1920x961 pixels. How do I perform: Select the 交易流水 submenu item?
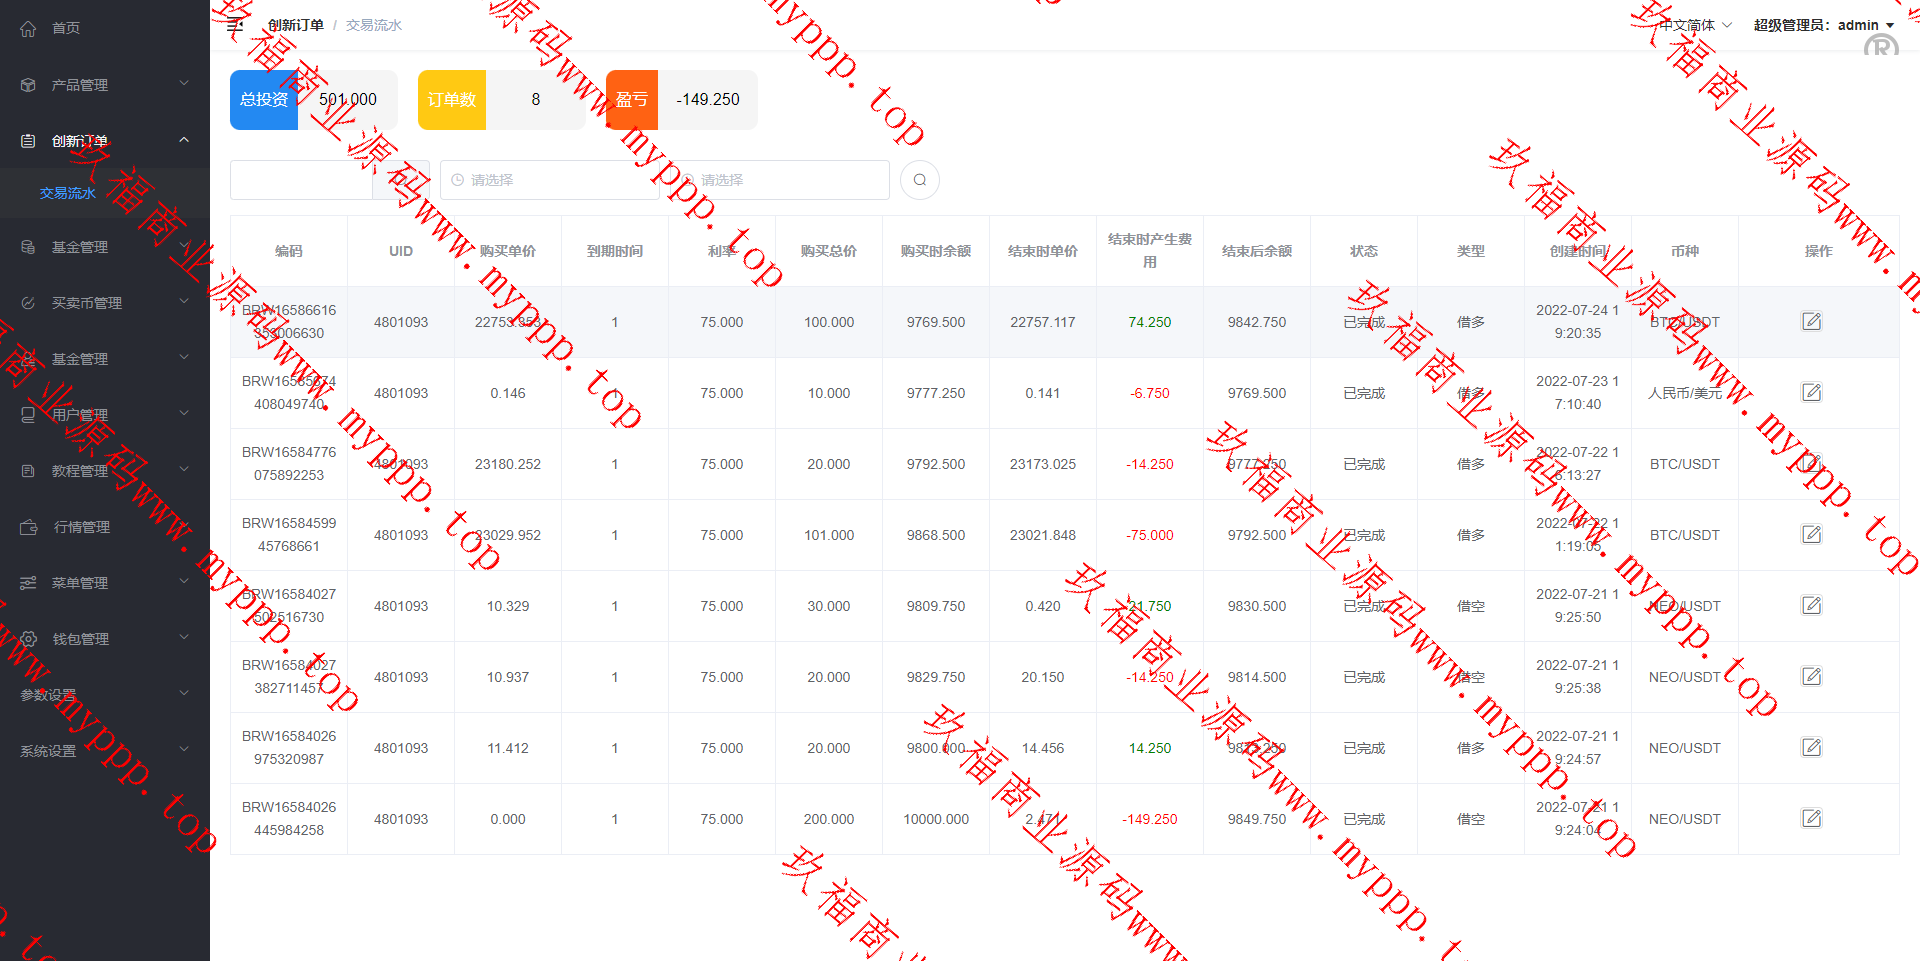68,193
